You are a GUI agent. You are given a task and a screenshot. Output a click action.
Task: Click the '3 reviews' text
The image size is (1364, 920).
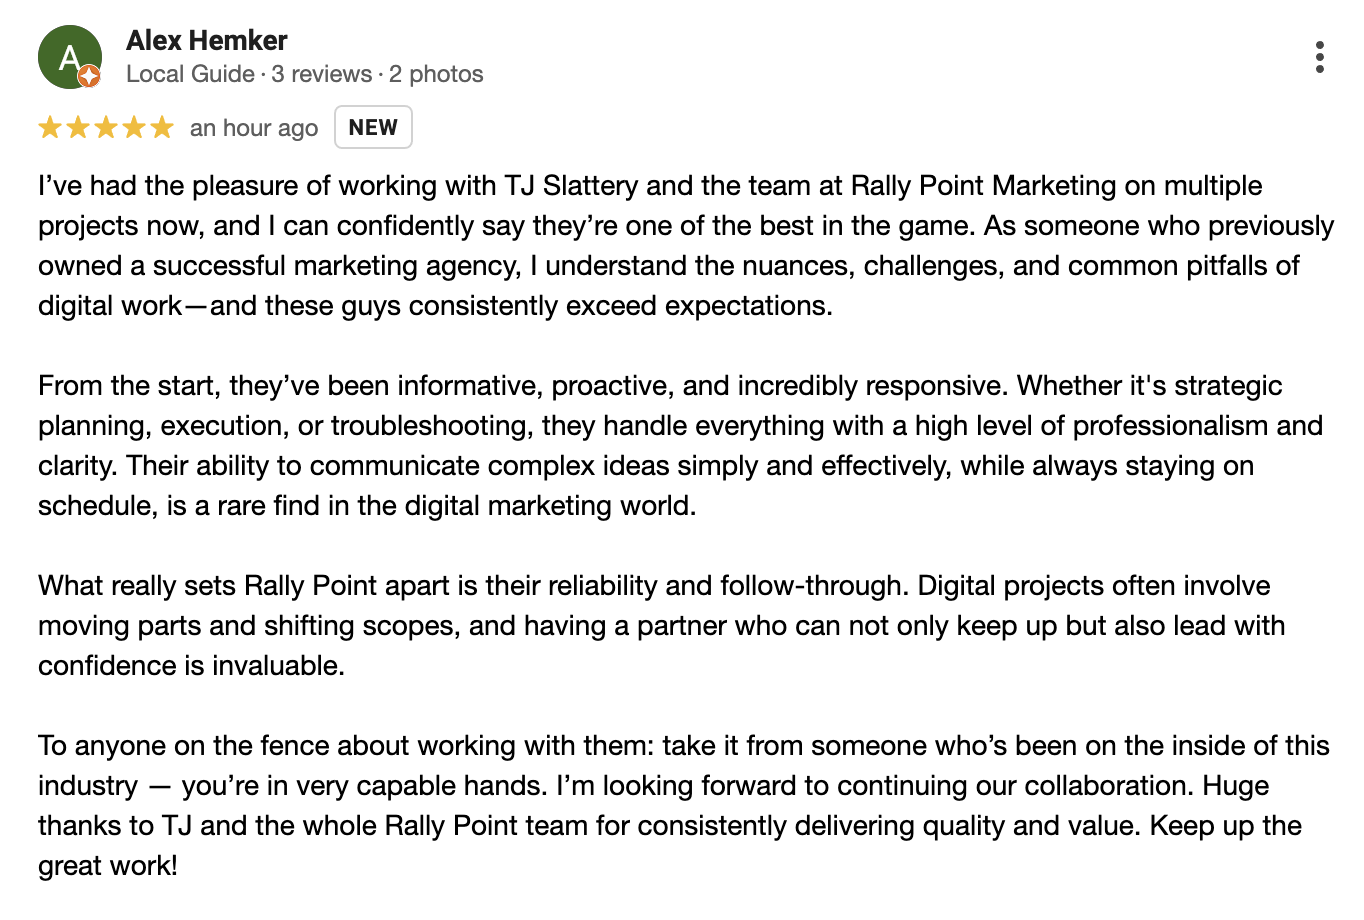[x=321, y=74]
